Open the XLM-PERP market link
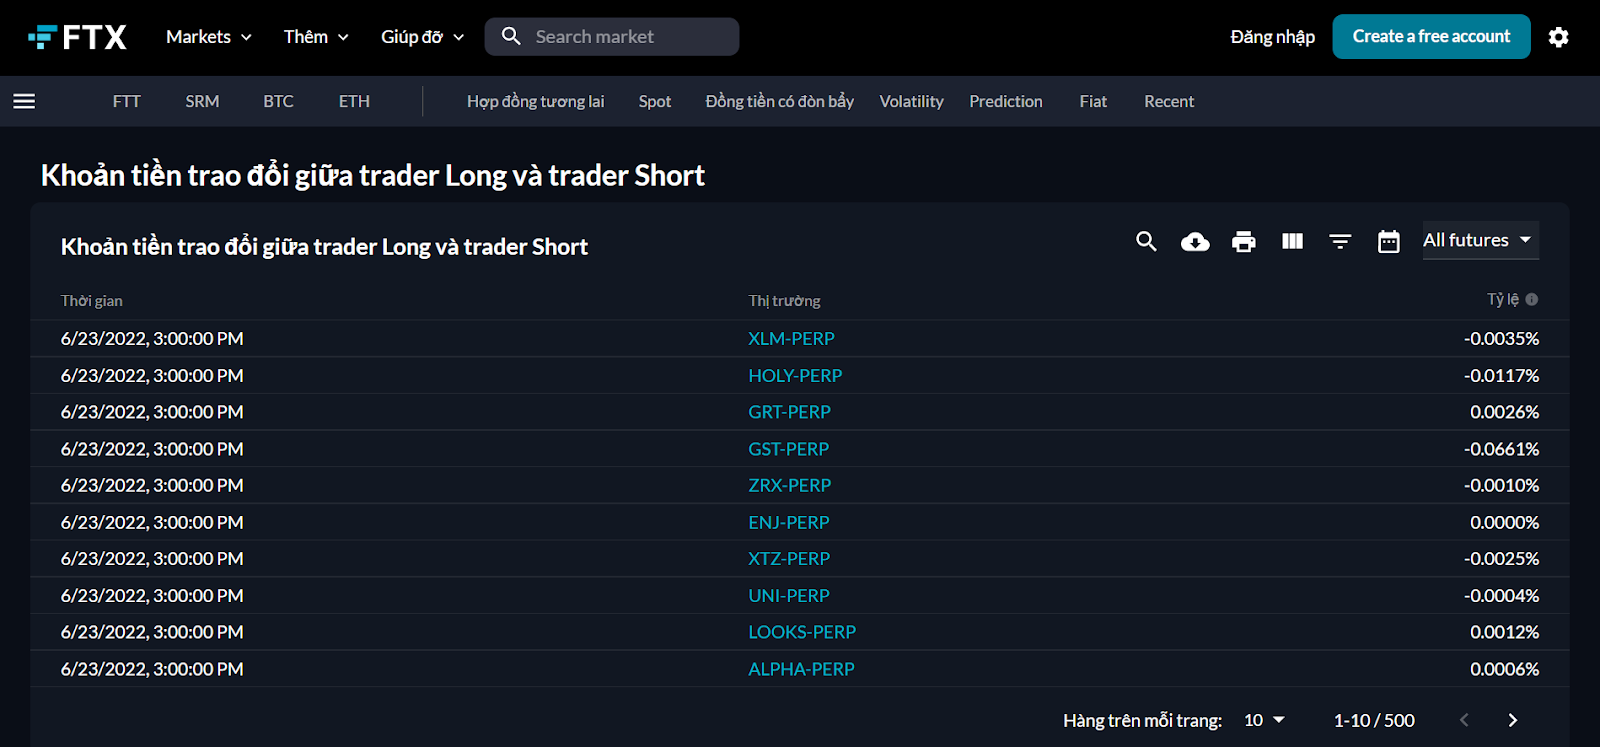Viewport: 1600px width, 747px height. pyautogui.click(x=791, y=339)
